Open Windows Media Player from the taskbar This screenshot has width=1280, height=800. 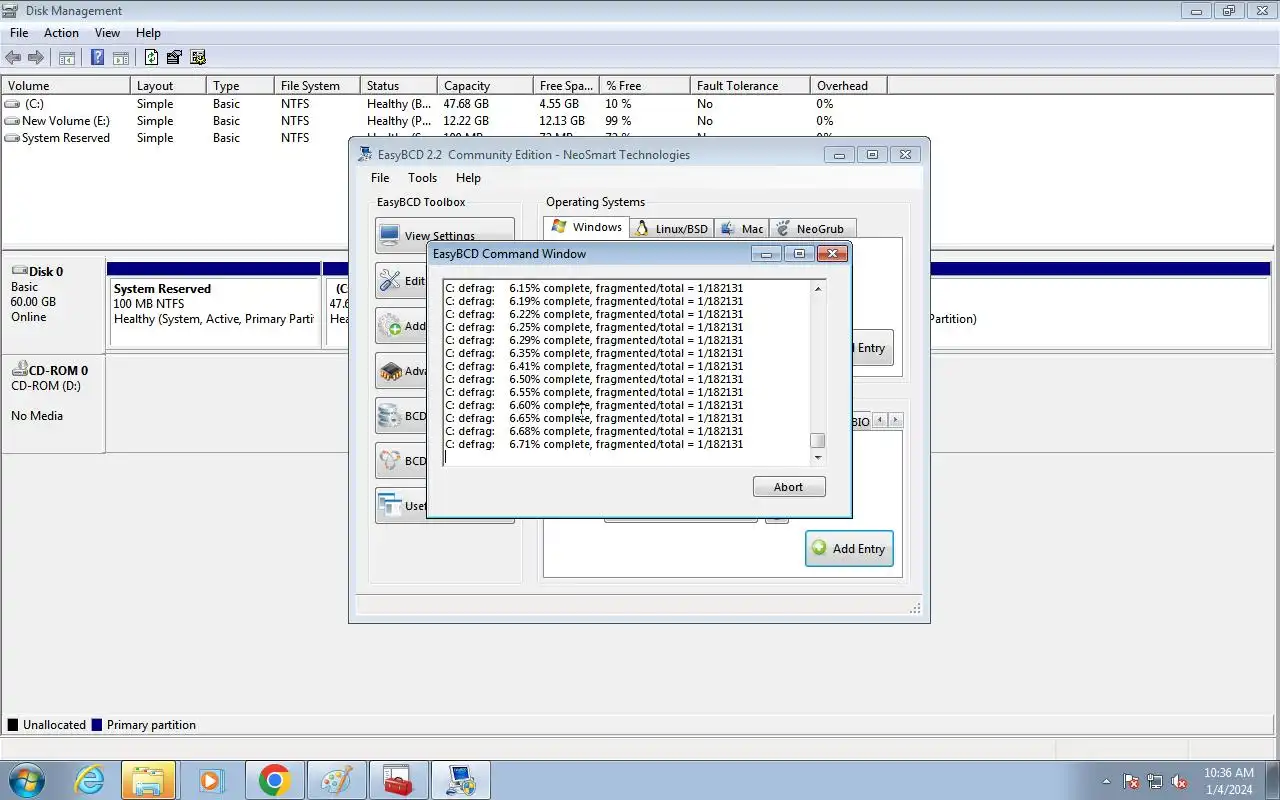(210, 780)
